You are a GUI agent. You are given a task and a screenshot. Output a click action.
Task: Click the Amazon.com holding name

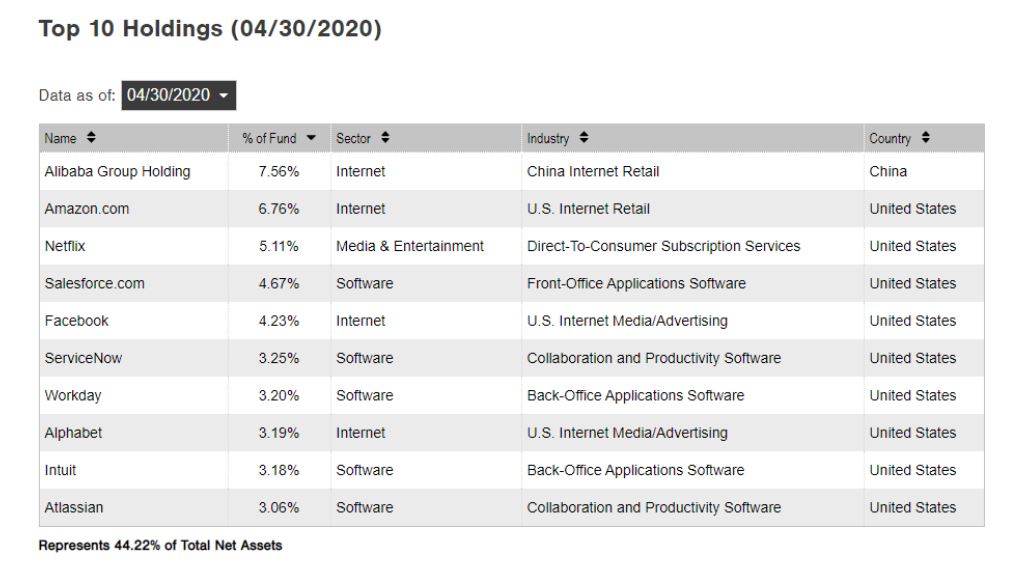click(87, 209)
